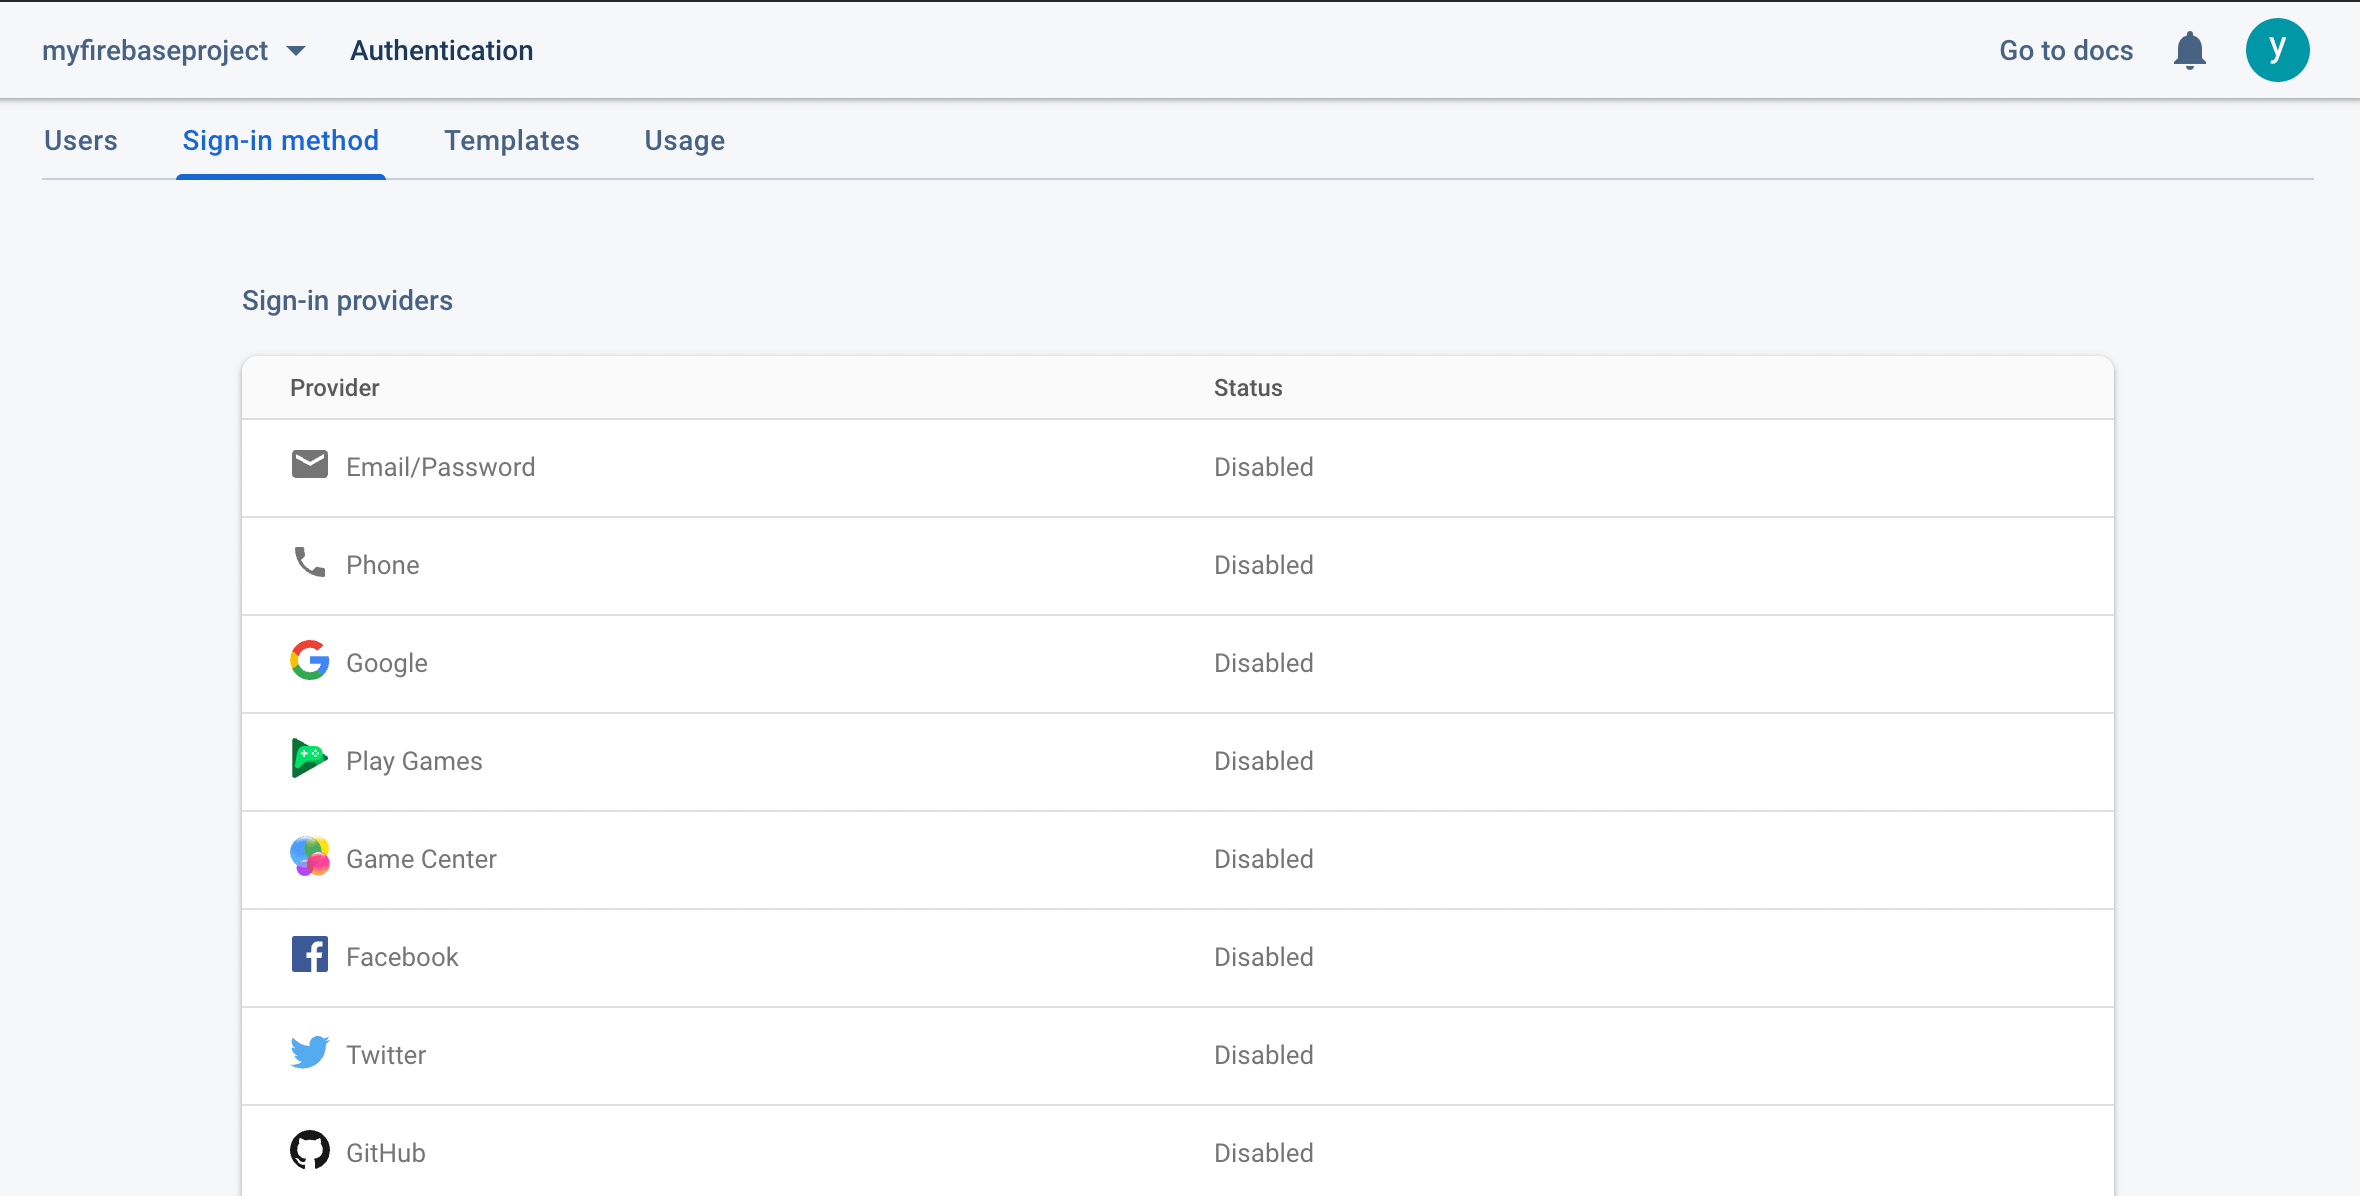Expand the myfirebaseproject project dropdown
Screen dimensions: 2360x1196
pos(296,51)
